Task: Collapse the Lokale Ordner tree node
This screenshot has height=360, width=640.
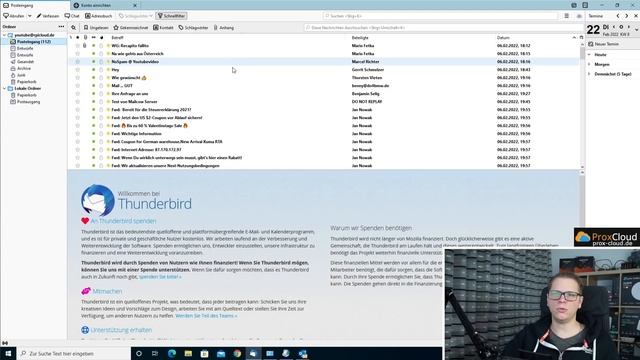Action: tap(4, 89)
